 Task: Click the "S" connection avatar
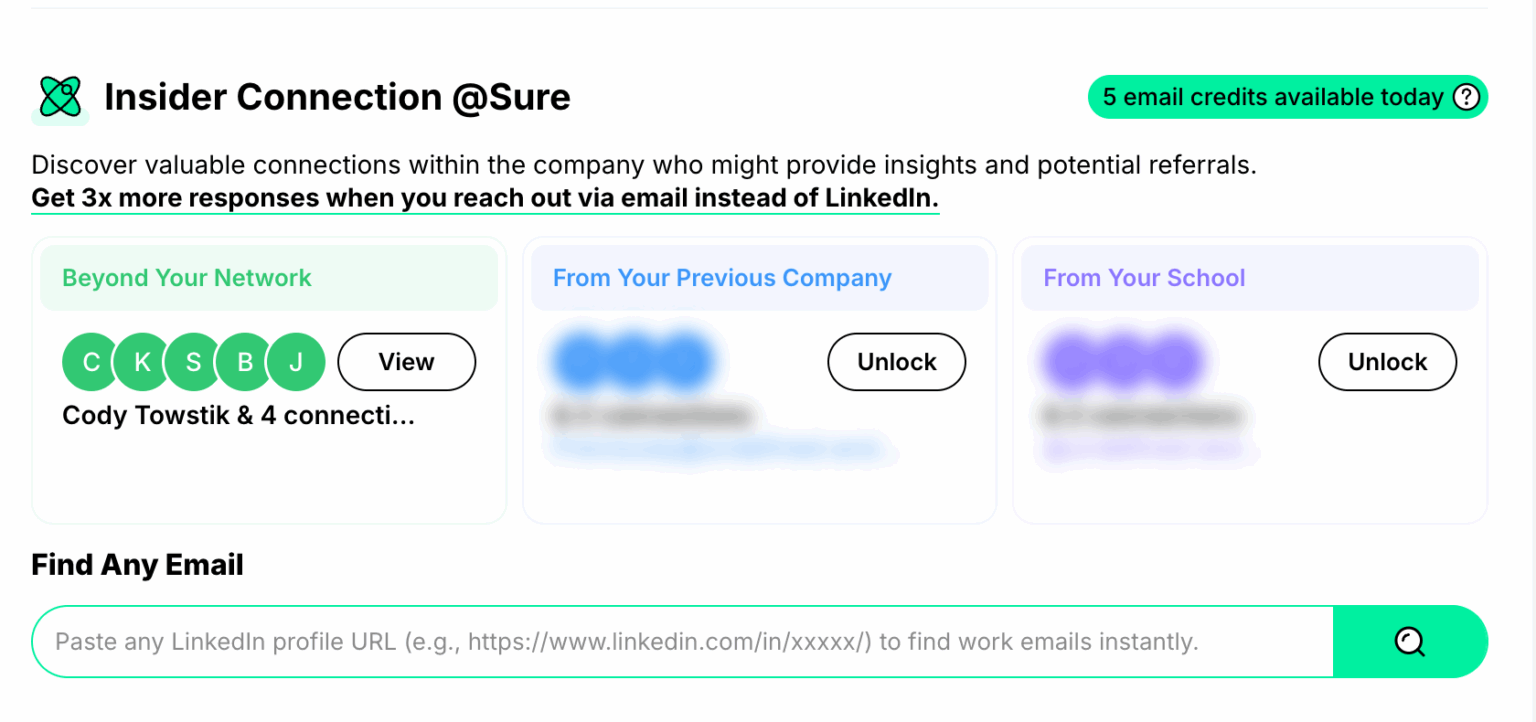[192, 362]
